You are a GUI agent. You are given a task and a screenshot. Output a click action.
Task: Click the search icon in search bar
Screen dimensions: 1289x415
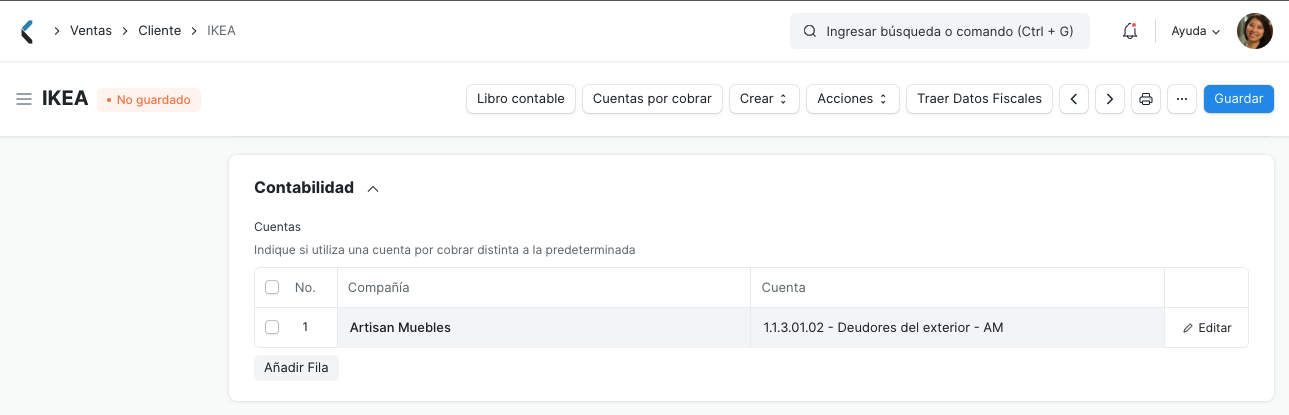(810, 31)
